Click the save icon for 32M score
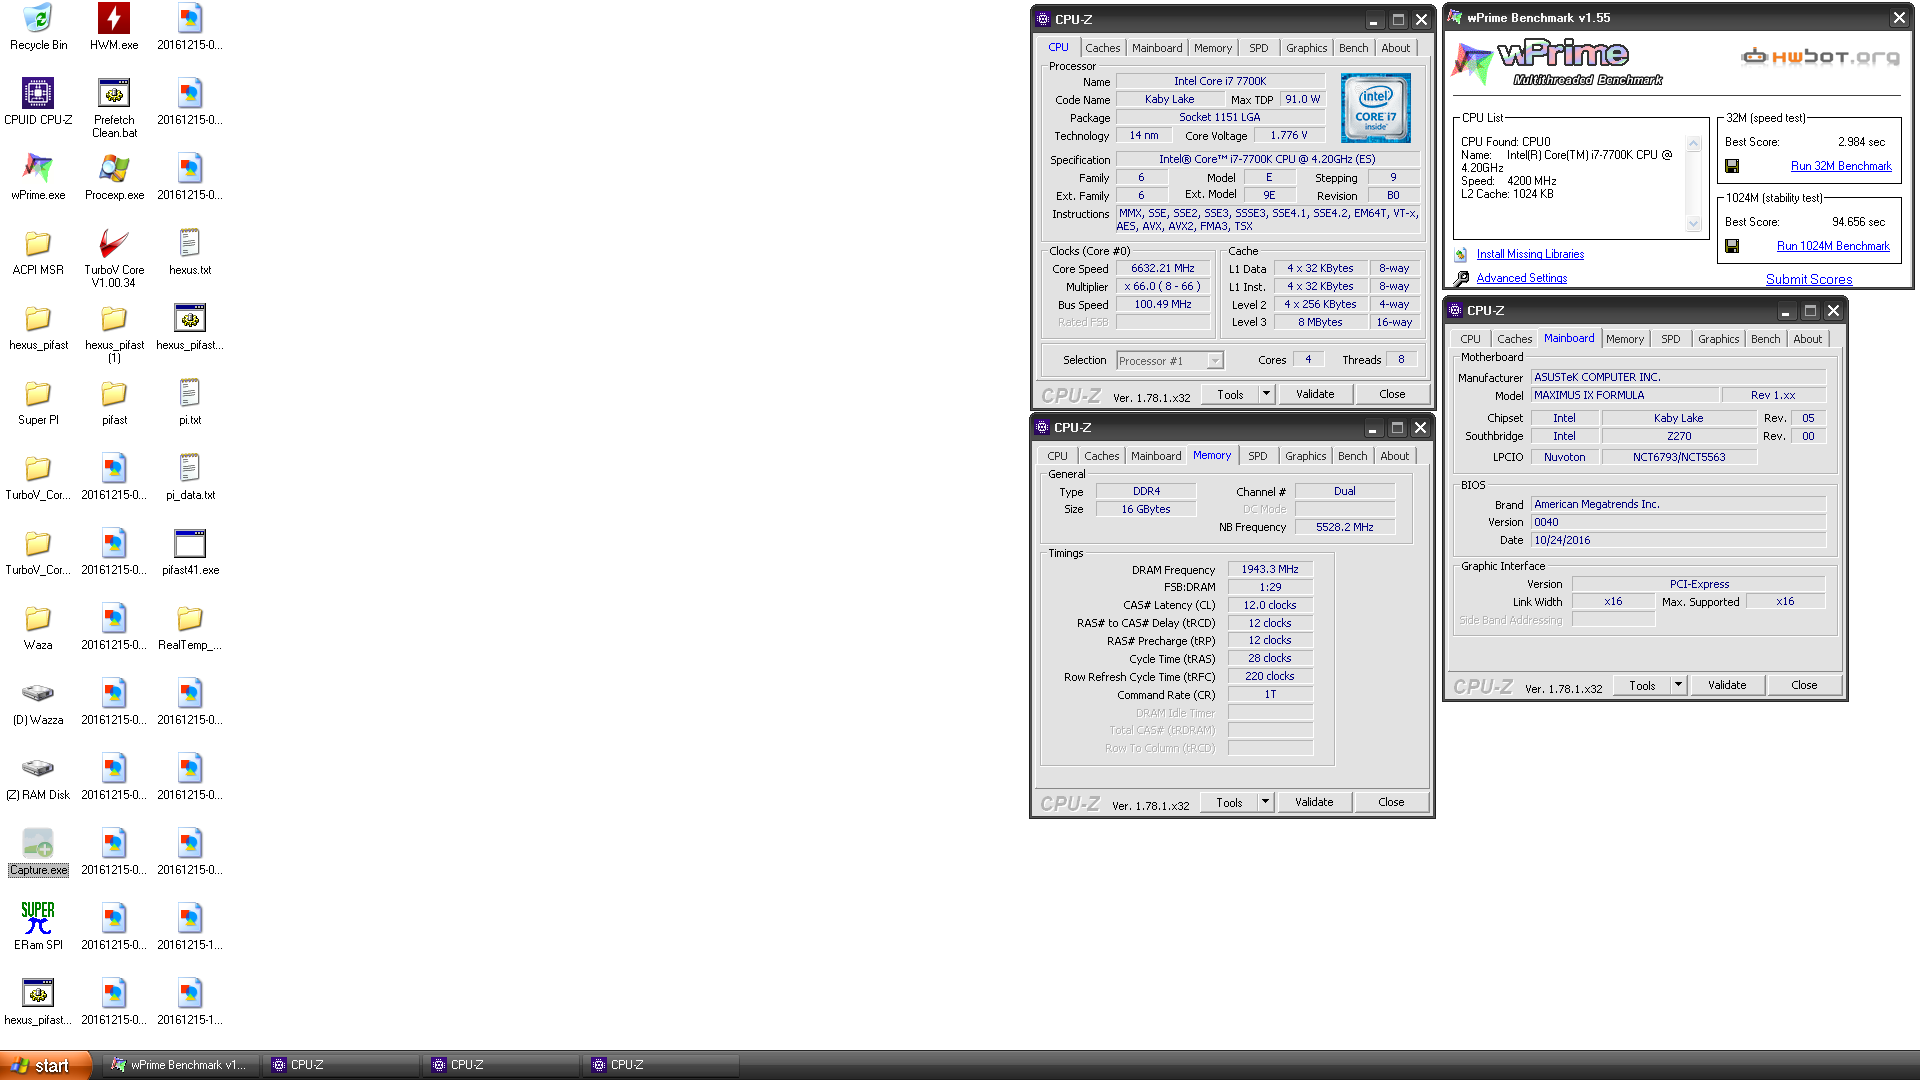1920x1080 pixels. pos(1732,166)
